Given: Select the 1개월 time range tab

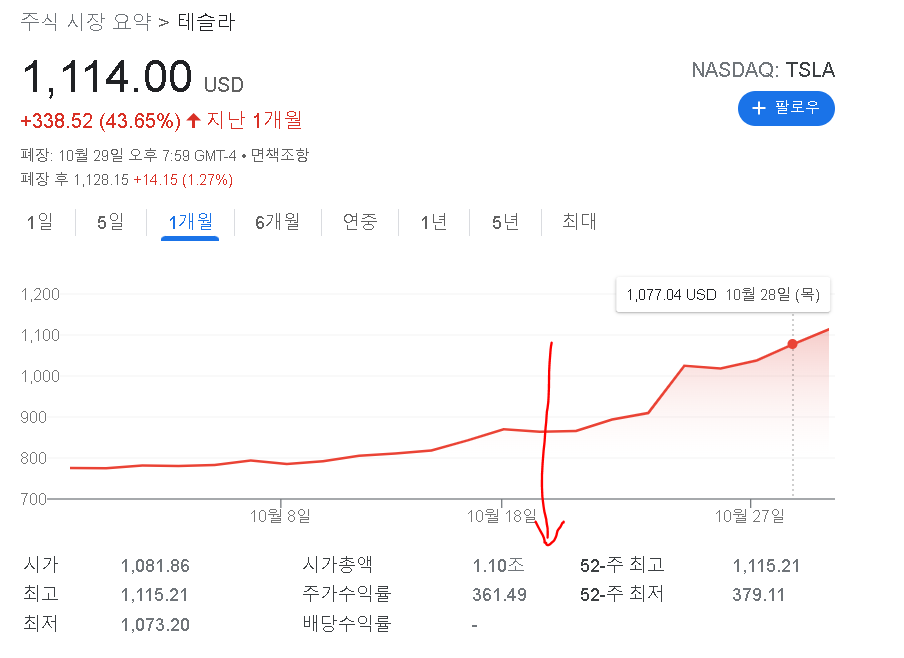Looking at the screenshot, I should pos(190,222).
